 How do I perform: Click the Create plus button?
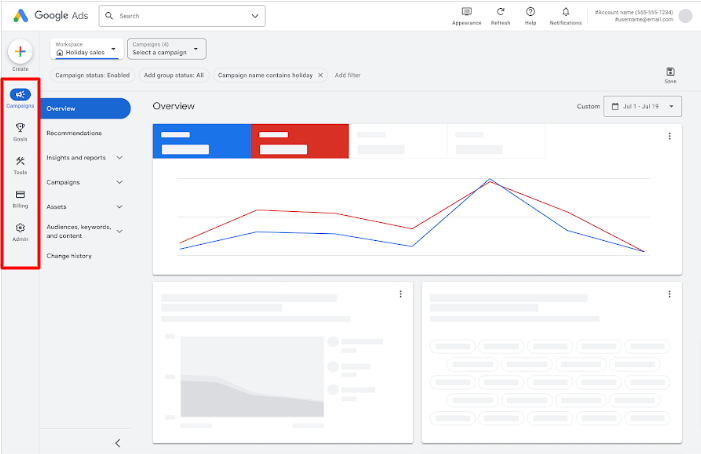tap(20, 52)
